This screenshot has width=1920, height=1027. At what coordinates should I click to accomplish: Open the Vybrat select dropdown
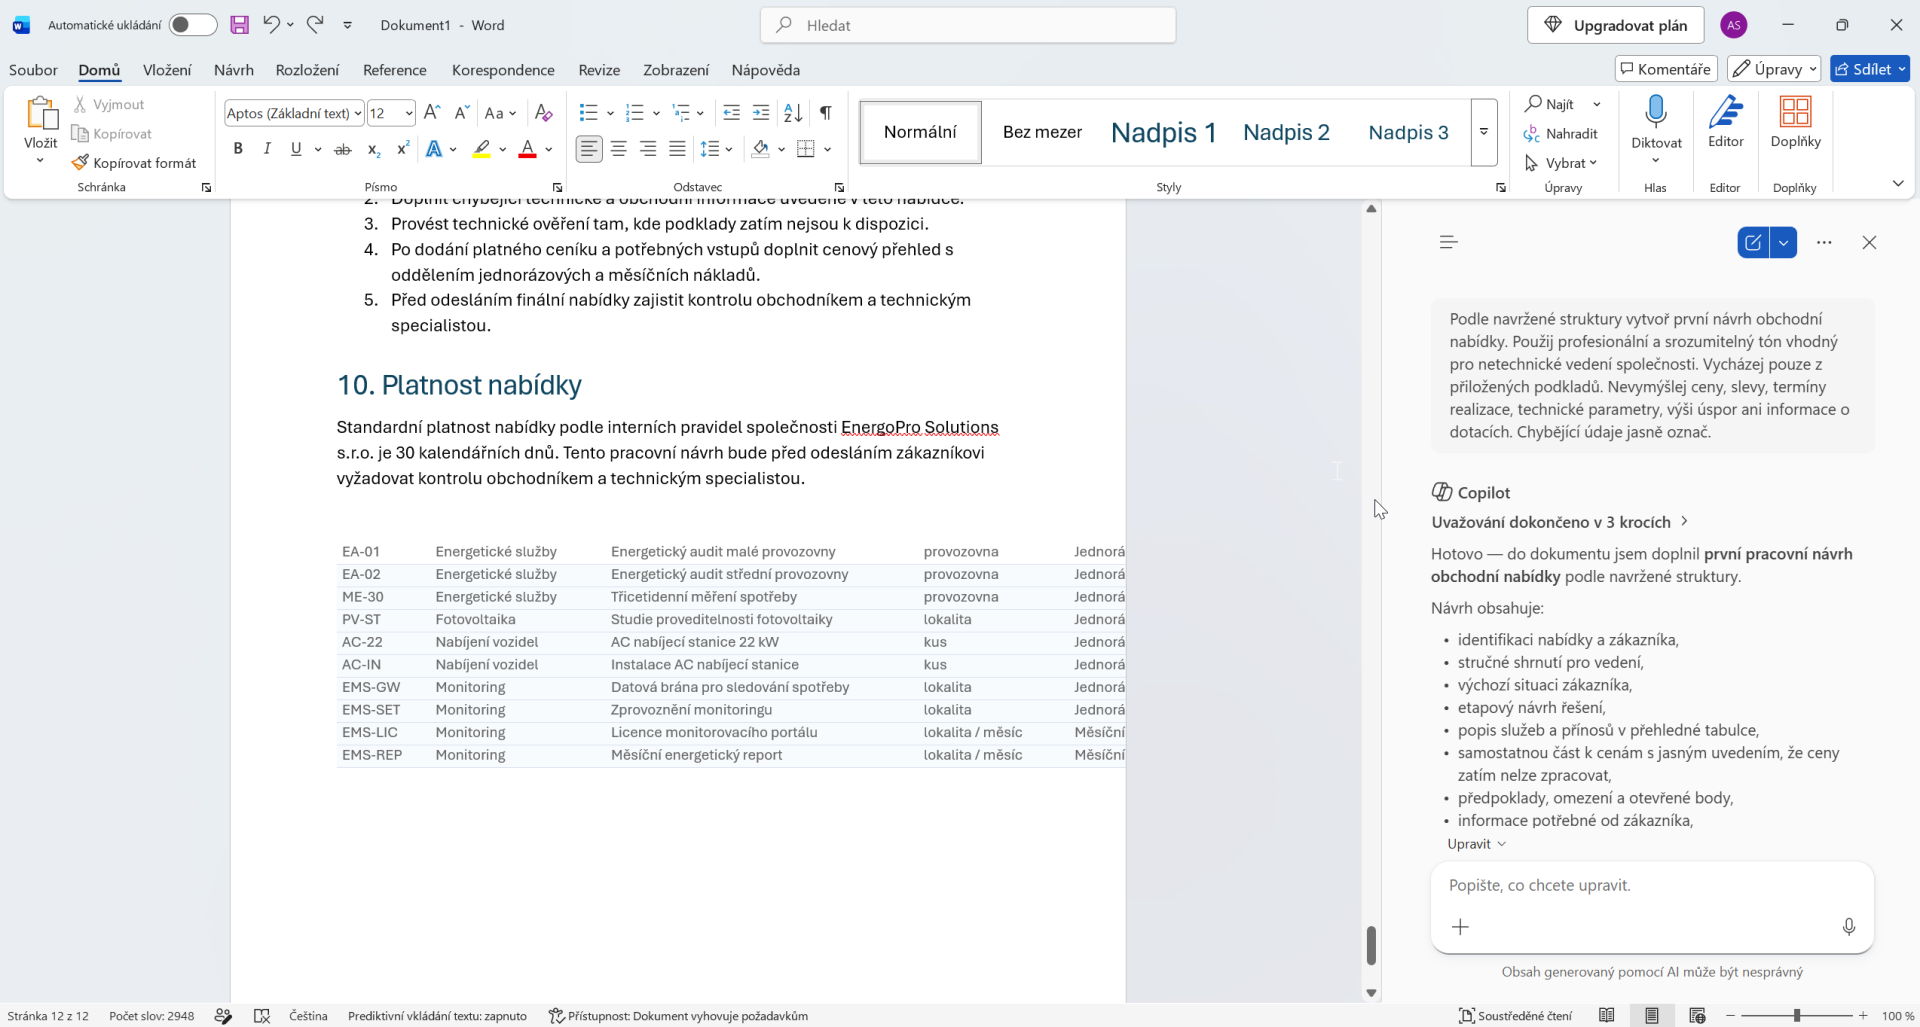coord(1561,163)
